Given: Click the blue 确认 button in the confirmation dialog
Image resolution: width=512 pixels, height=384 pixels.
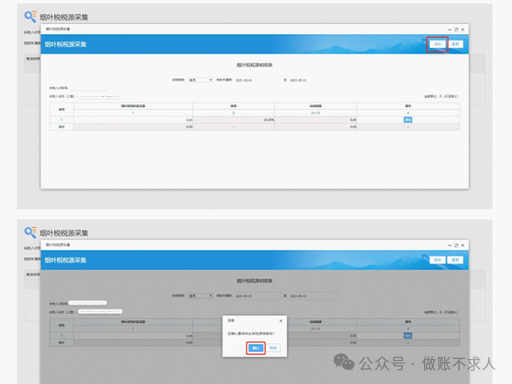Looking at the screenshot, I should click(x=256, y=348).
